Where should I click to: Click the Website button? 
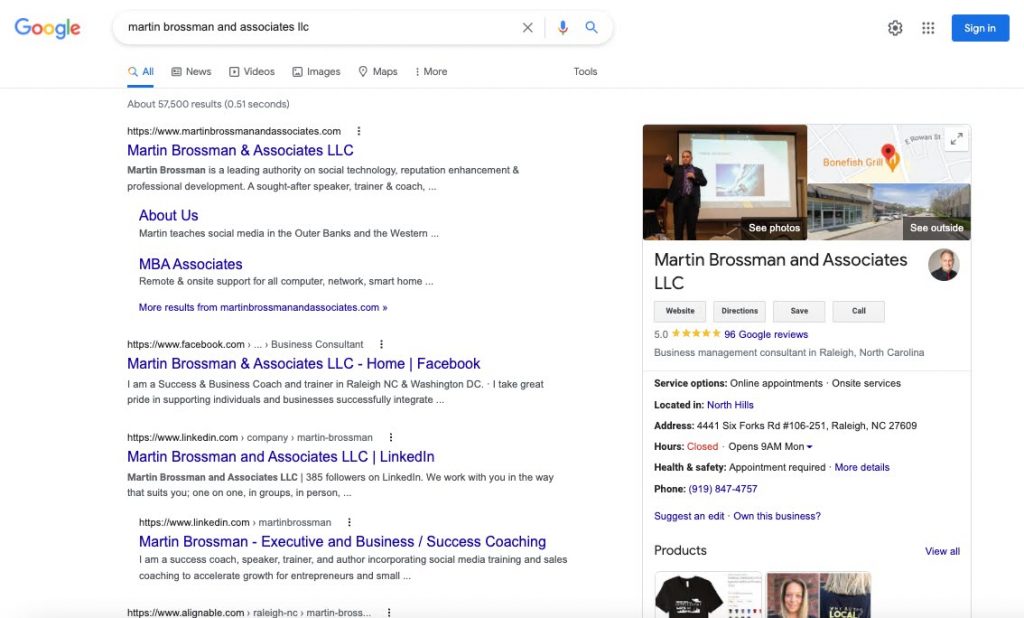[x=680, y=311]
